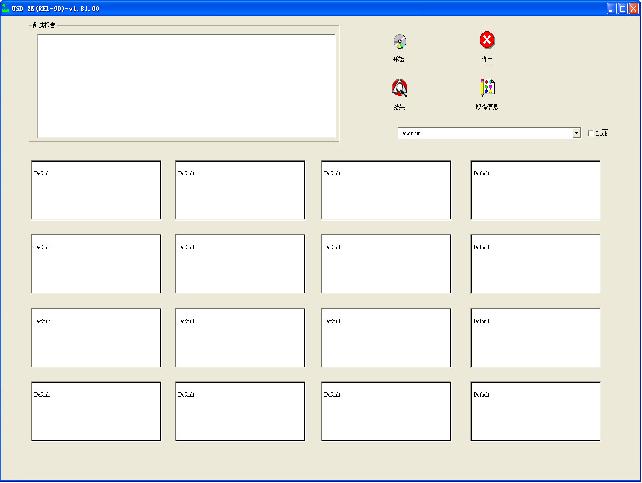This screenshot has width=642, height=483.
Task: Maximize the USB tool window
Action: [x=621, y=7]
